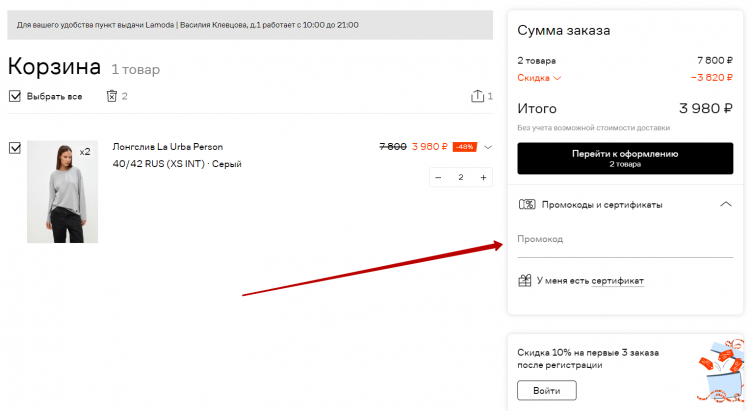Click the share cart icon
752x411 pixels.
[476, 96]
